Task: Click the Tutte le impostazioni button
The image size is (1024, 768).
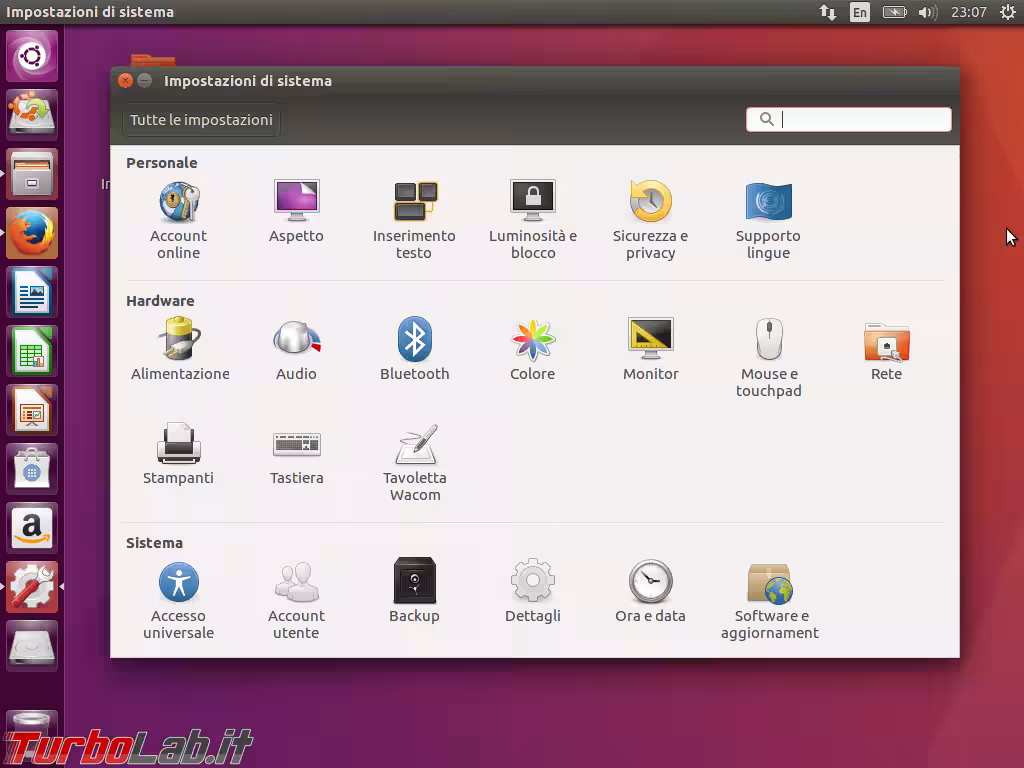Action: tap(200, 120)
